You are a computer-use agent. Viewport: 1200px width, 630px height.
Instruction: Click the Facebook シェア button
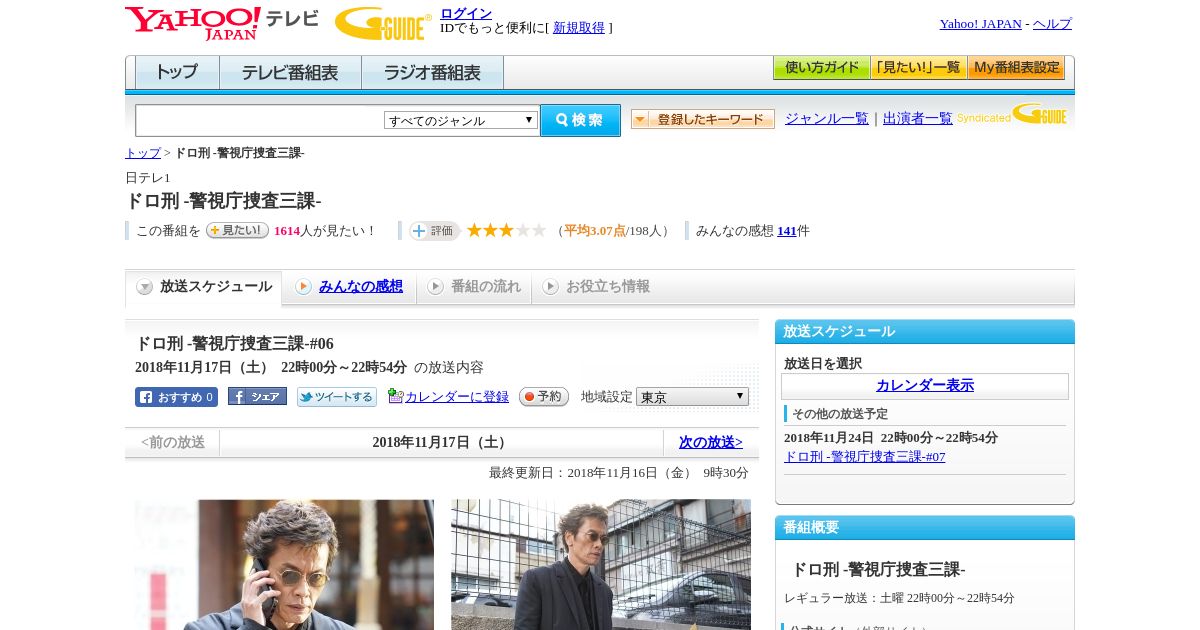point(257,397)
